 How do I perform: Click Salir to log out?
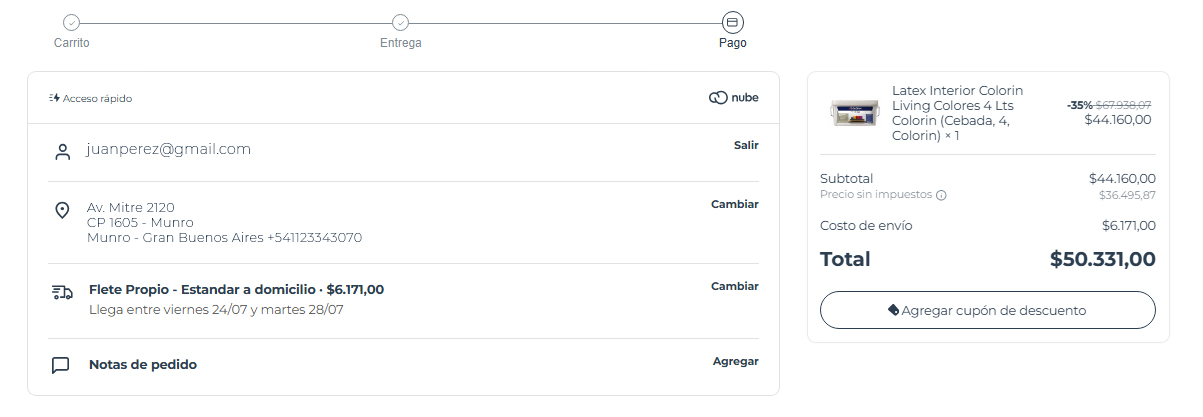point(746,145)
